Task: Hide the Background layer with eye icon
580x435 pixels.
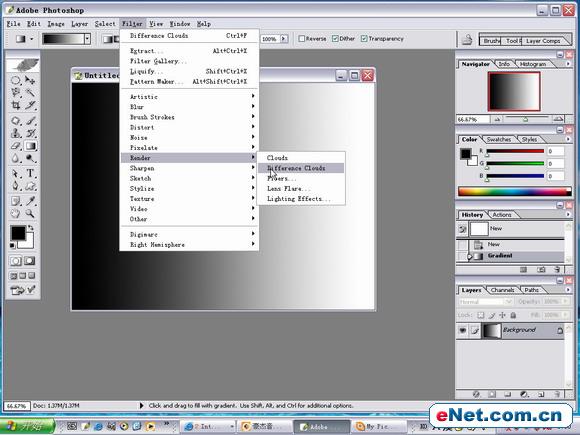Action: click(x=462, y=330)
